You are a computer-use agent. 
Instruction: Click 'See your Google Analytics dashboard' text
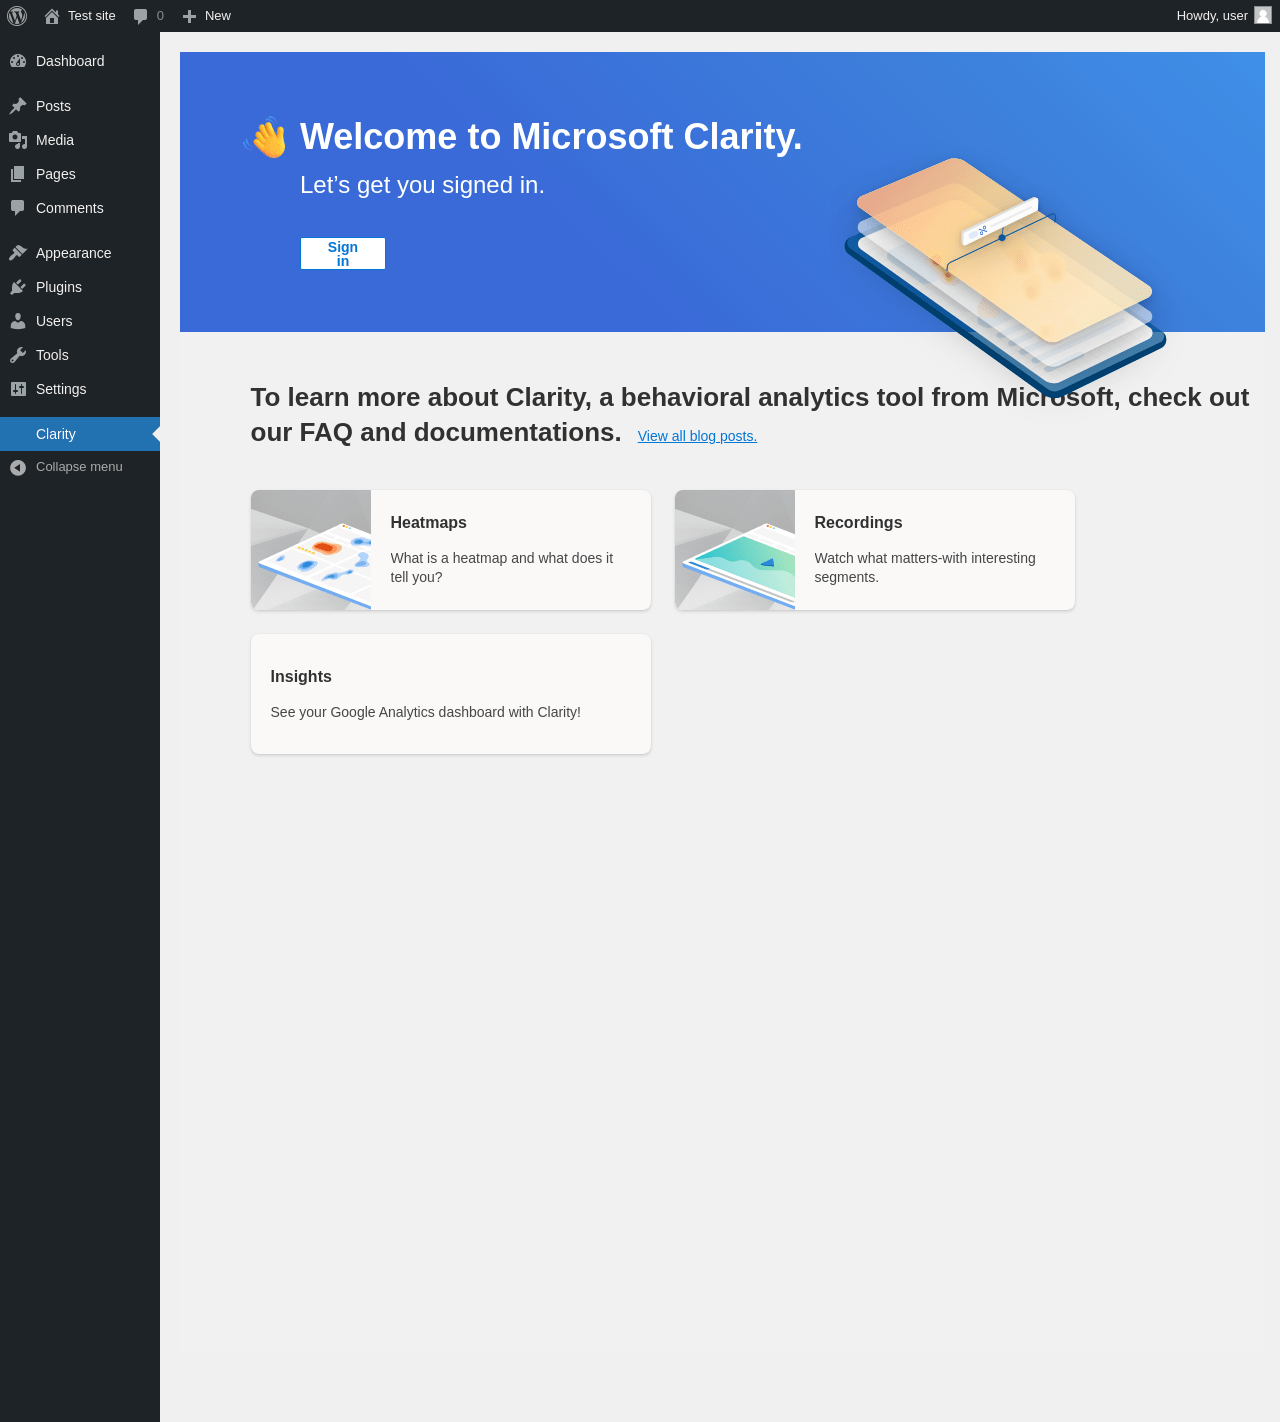click(x=425, y=712)
